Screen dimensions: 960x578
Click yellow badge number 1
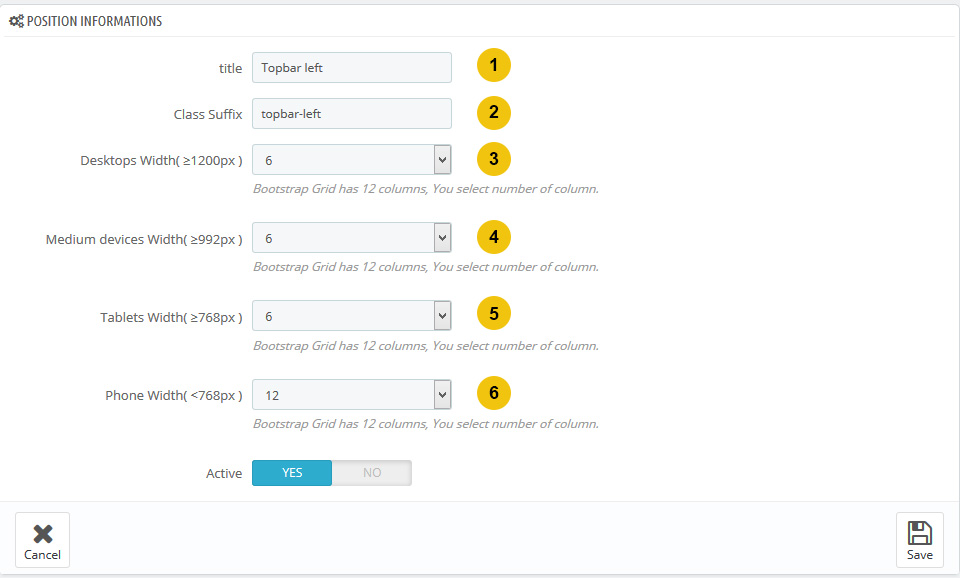point(493,65)
